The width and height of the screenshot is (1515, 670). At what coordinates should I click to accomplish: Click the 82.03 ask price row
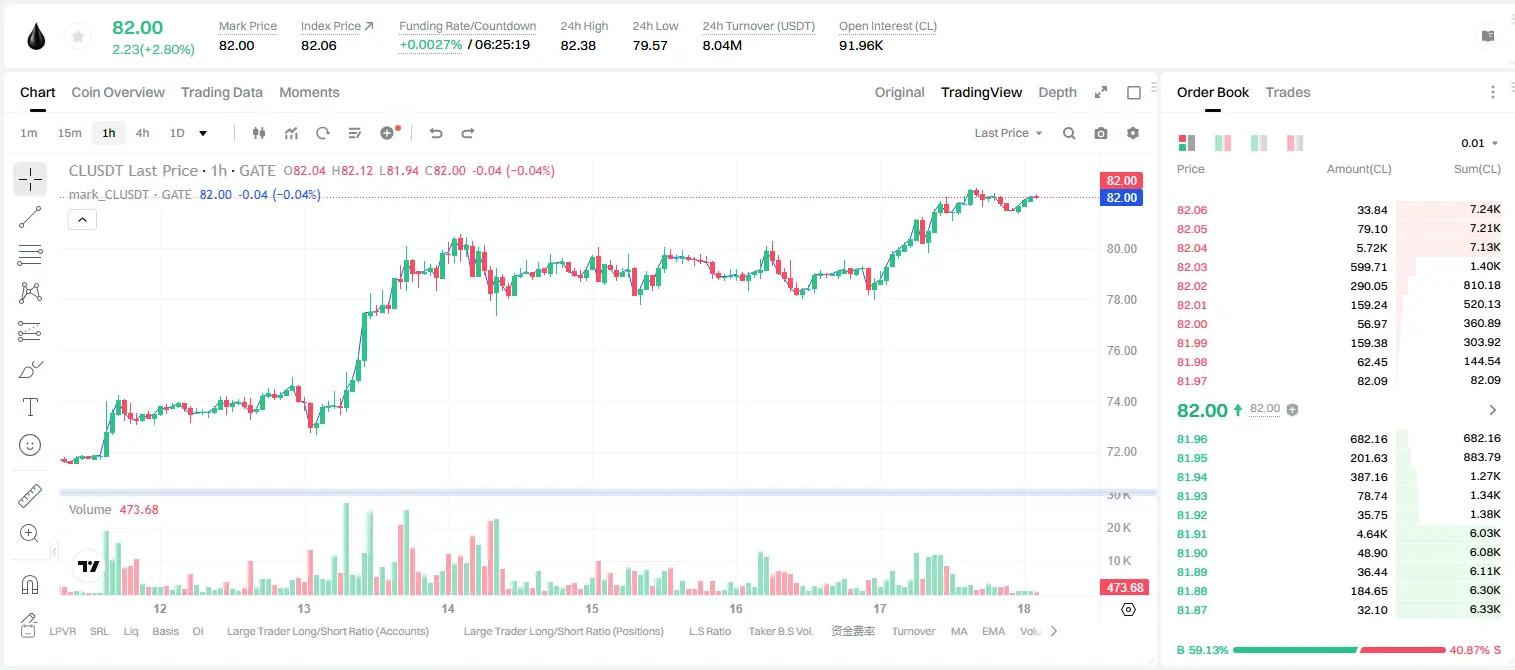[1338, 267]
